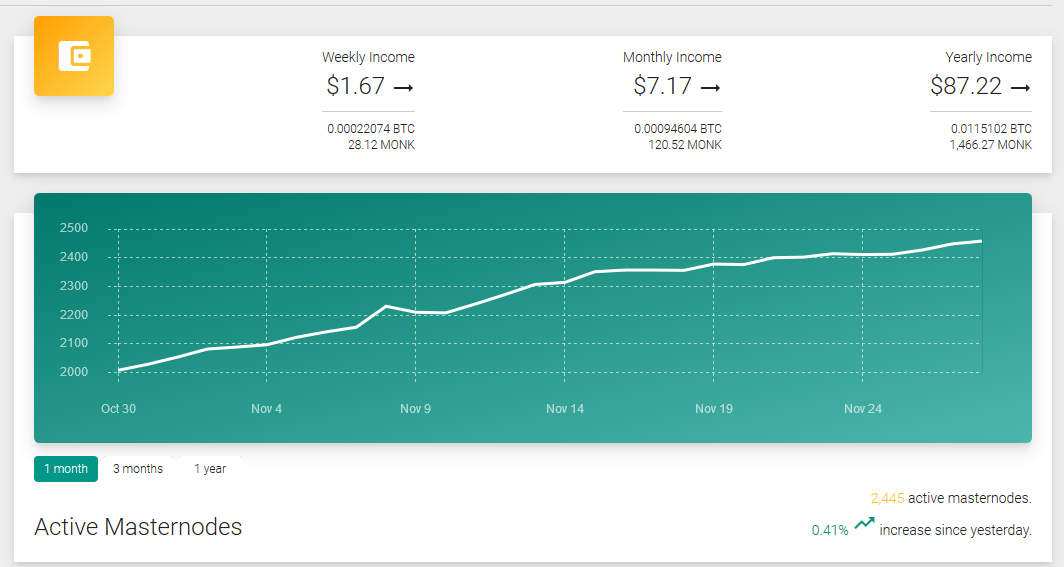Select the 1 month range tab

[x=66, y=469]
